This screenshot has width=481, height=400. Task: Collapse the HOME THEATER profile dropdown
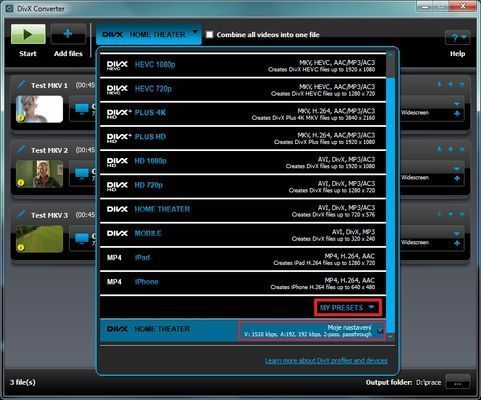pos(149,34)
